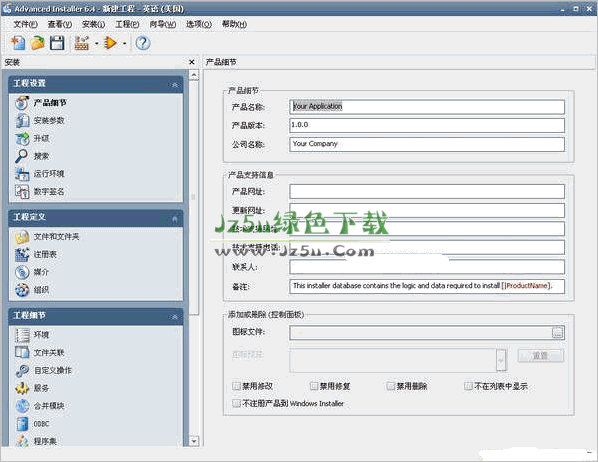598x462 pixels.
Task: Click the sidebar scroll up arrow
Action: tap(194, 75)
